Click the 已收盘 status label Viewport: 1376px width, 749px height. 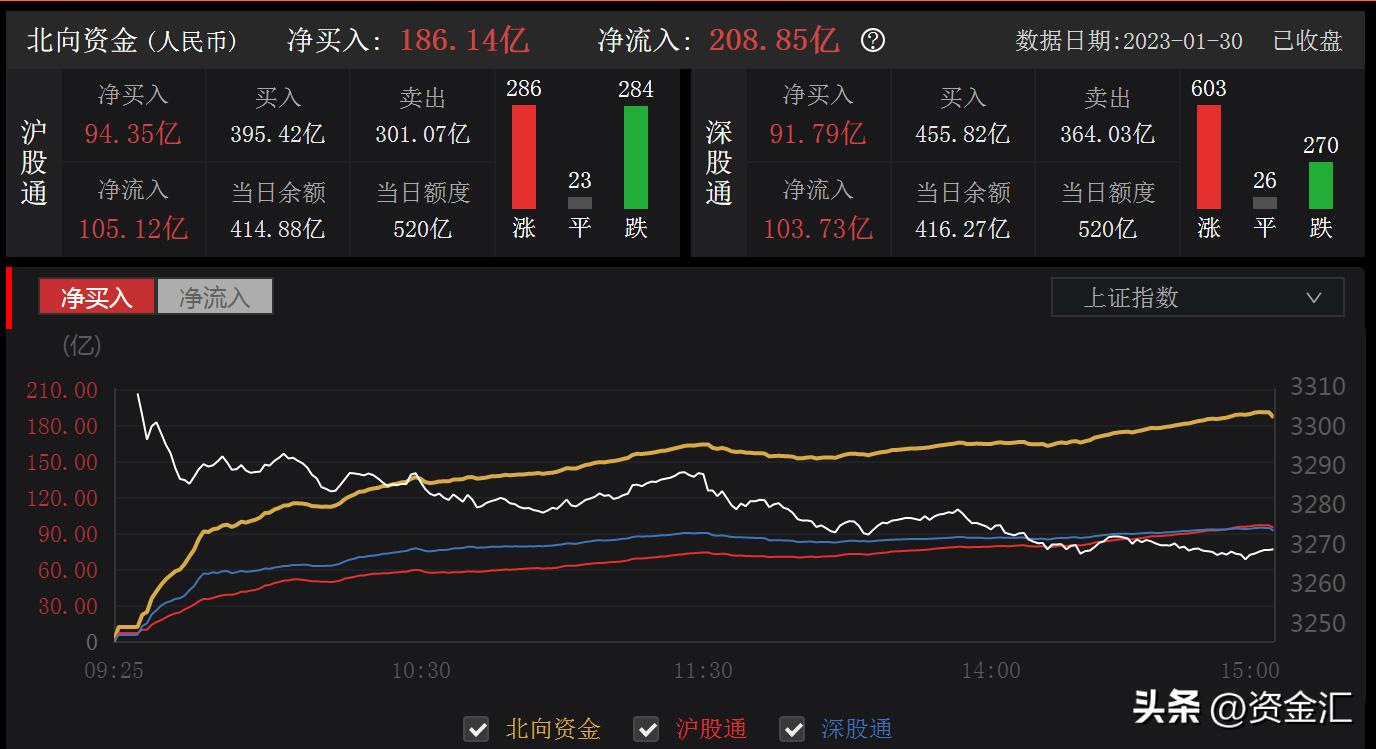(1307, 41)
